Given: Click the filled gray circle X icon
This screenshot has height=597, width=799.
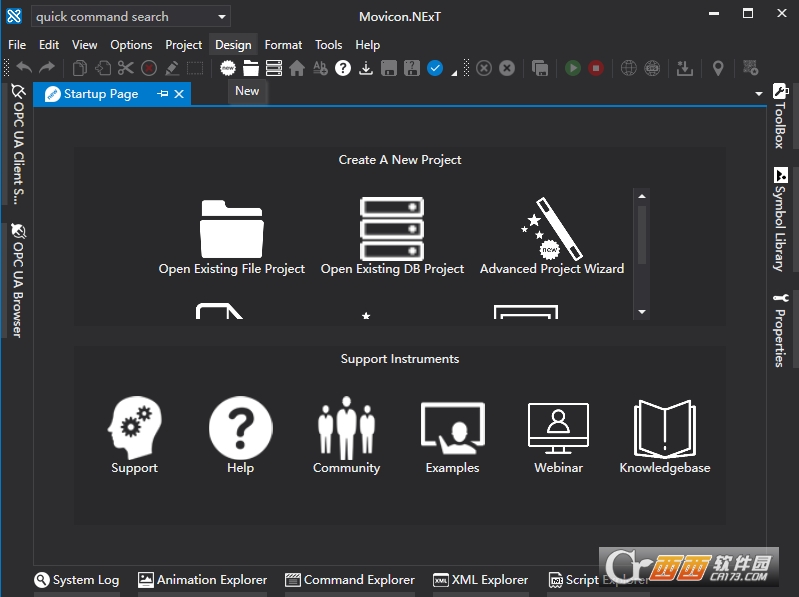Looking at the screenshot, I should pos(507,68).
